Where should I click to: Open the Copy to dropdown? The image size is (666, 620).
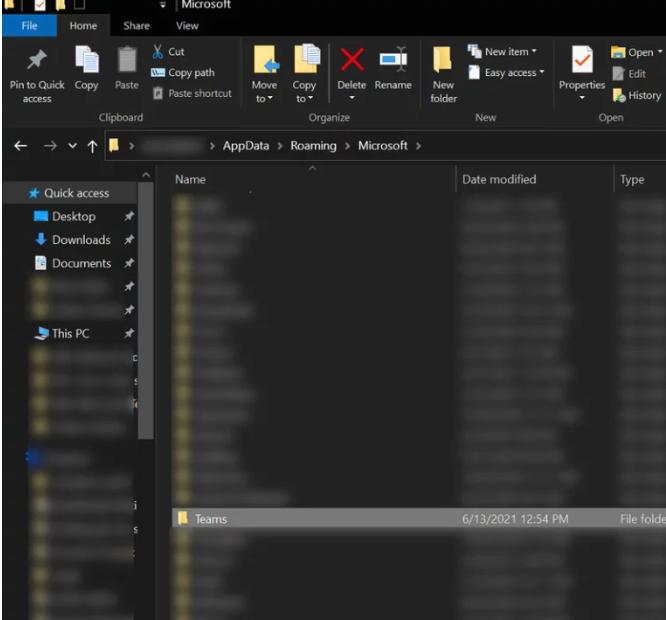304,99
